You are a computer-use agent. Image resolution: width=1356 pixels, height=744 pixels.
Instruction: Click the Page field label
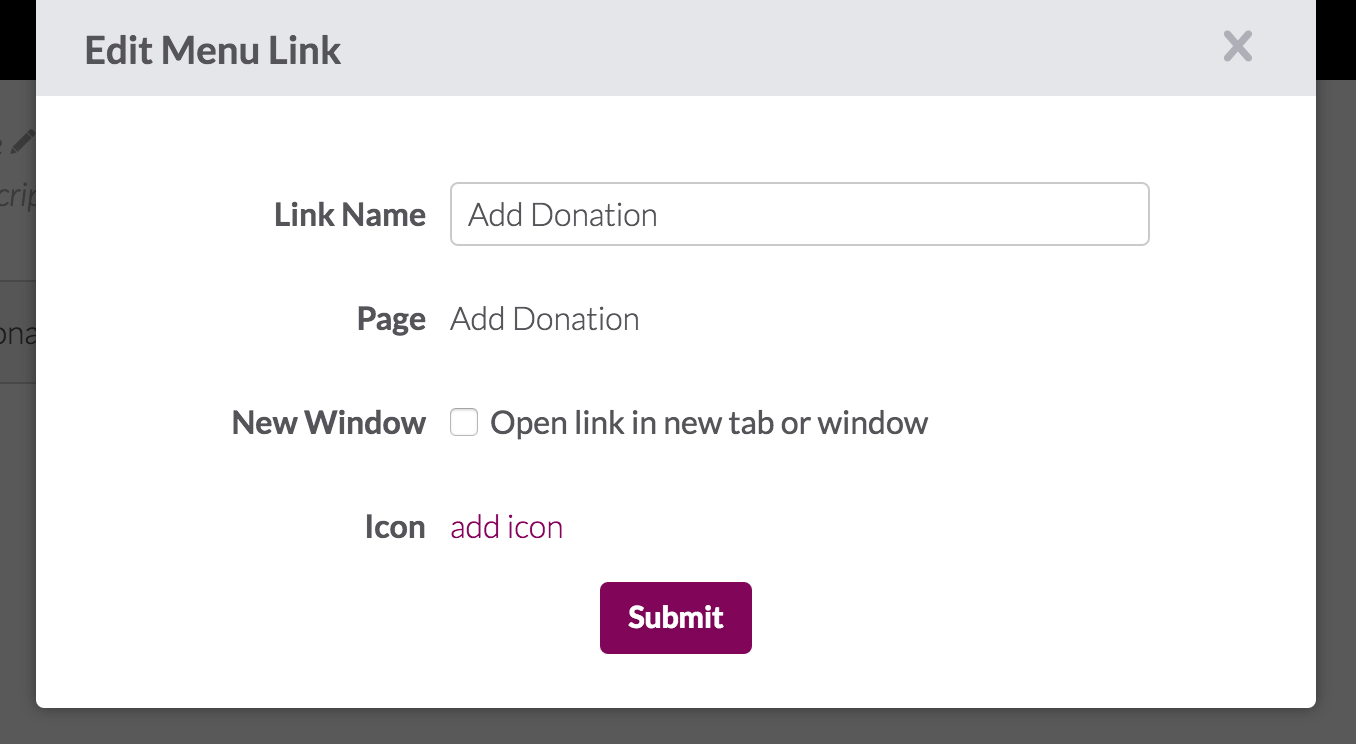point(391,320)
